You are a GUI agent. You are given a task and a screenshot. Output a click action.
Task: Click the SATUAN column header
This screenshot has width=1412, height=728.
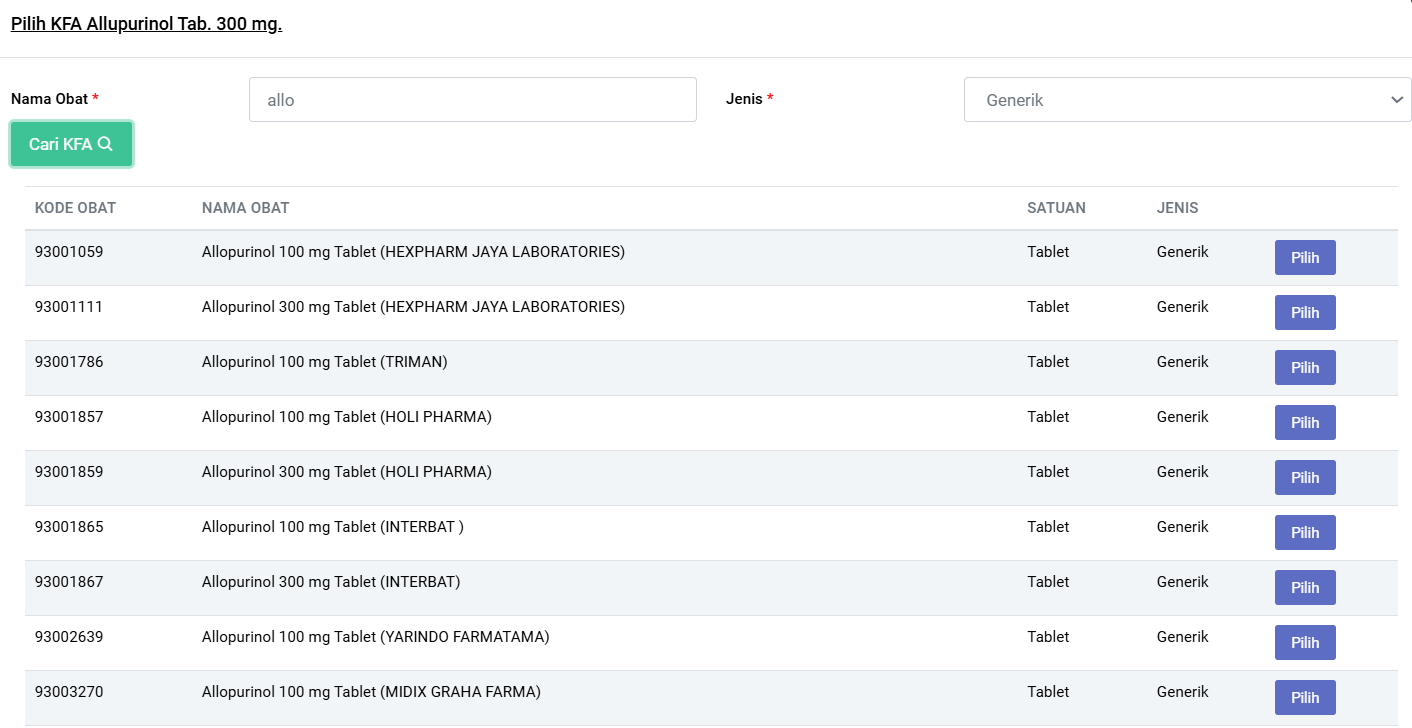pyautogui.click(x=1056, y=208)
